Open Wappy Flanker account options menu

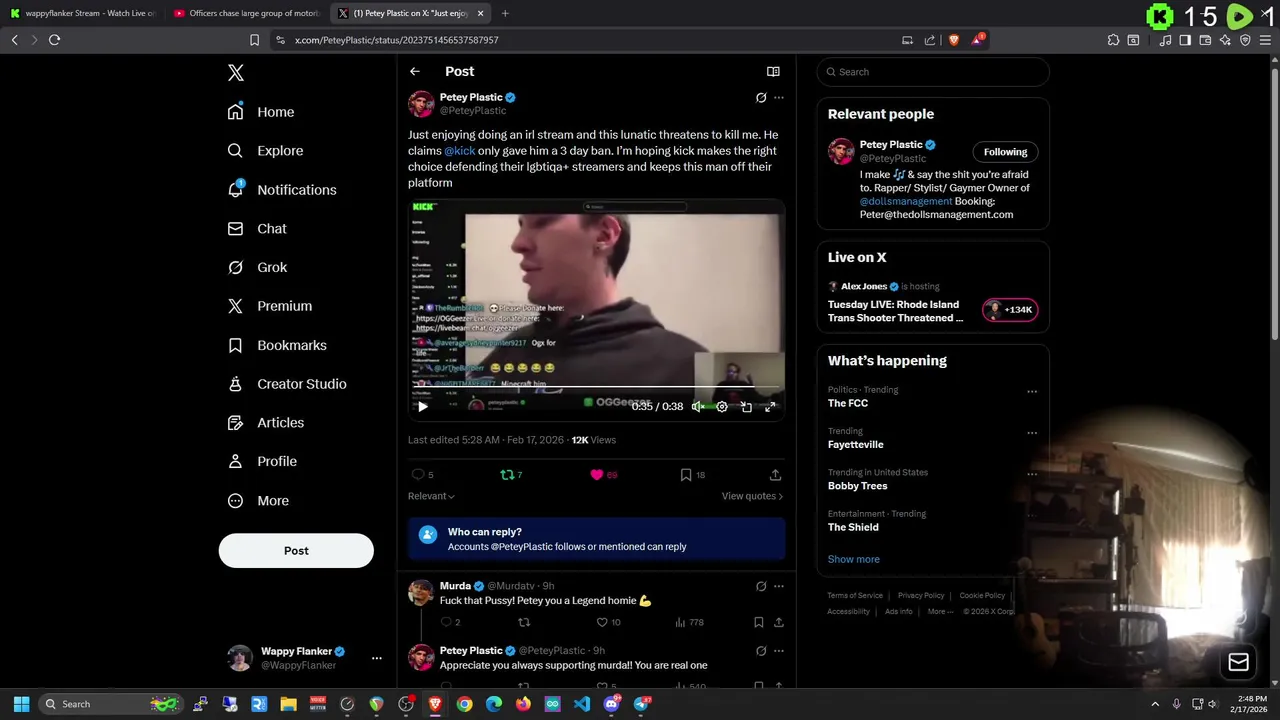(x=376, y=658)
